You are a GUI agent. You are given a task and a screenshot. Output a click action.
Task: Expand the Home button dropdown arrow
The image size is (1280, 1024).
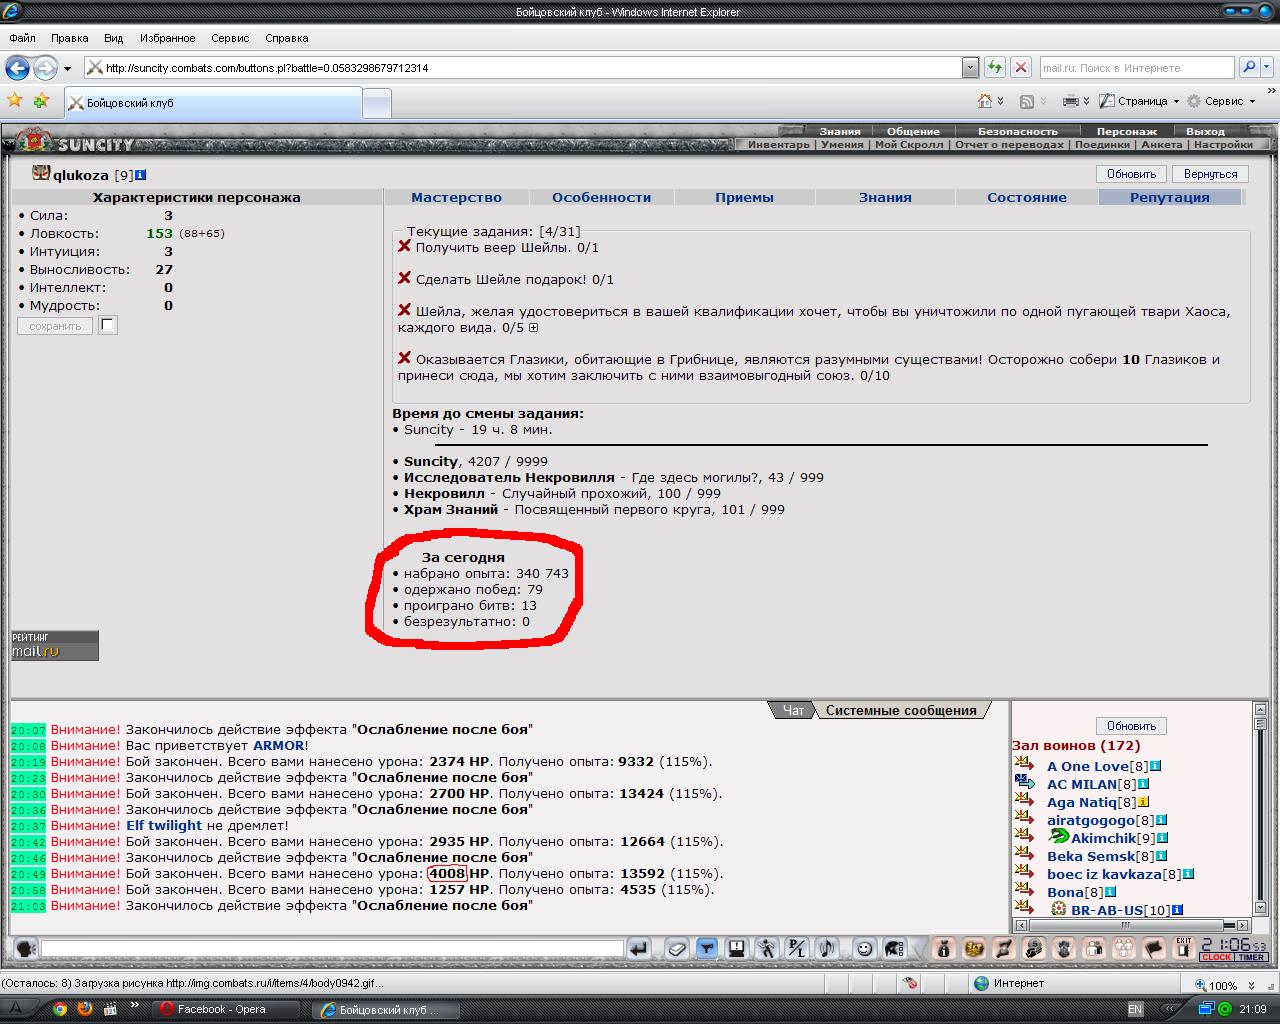[1000, 101]
